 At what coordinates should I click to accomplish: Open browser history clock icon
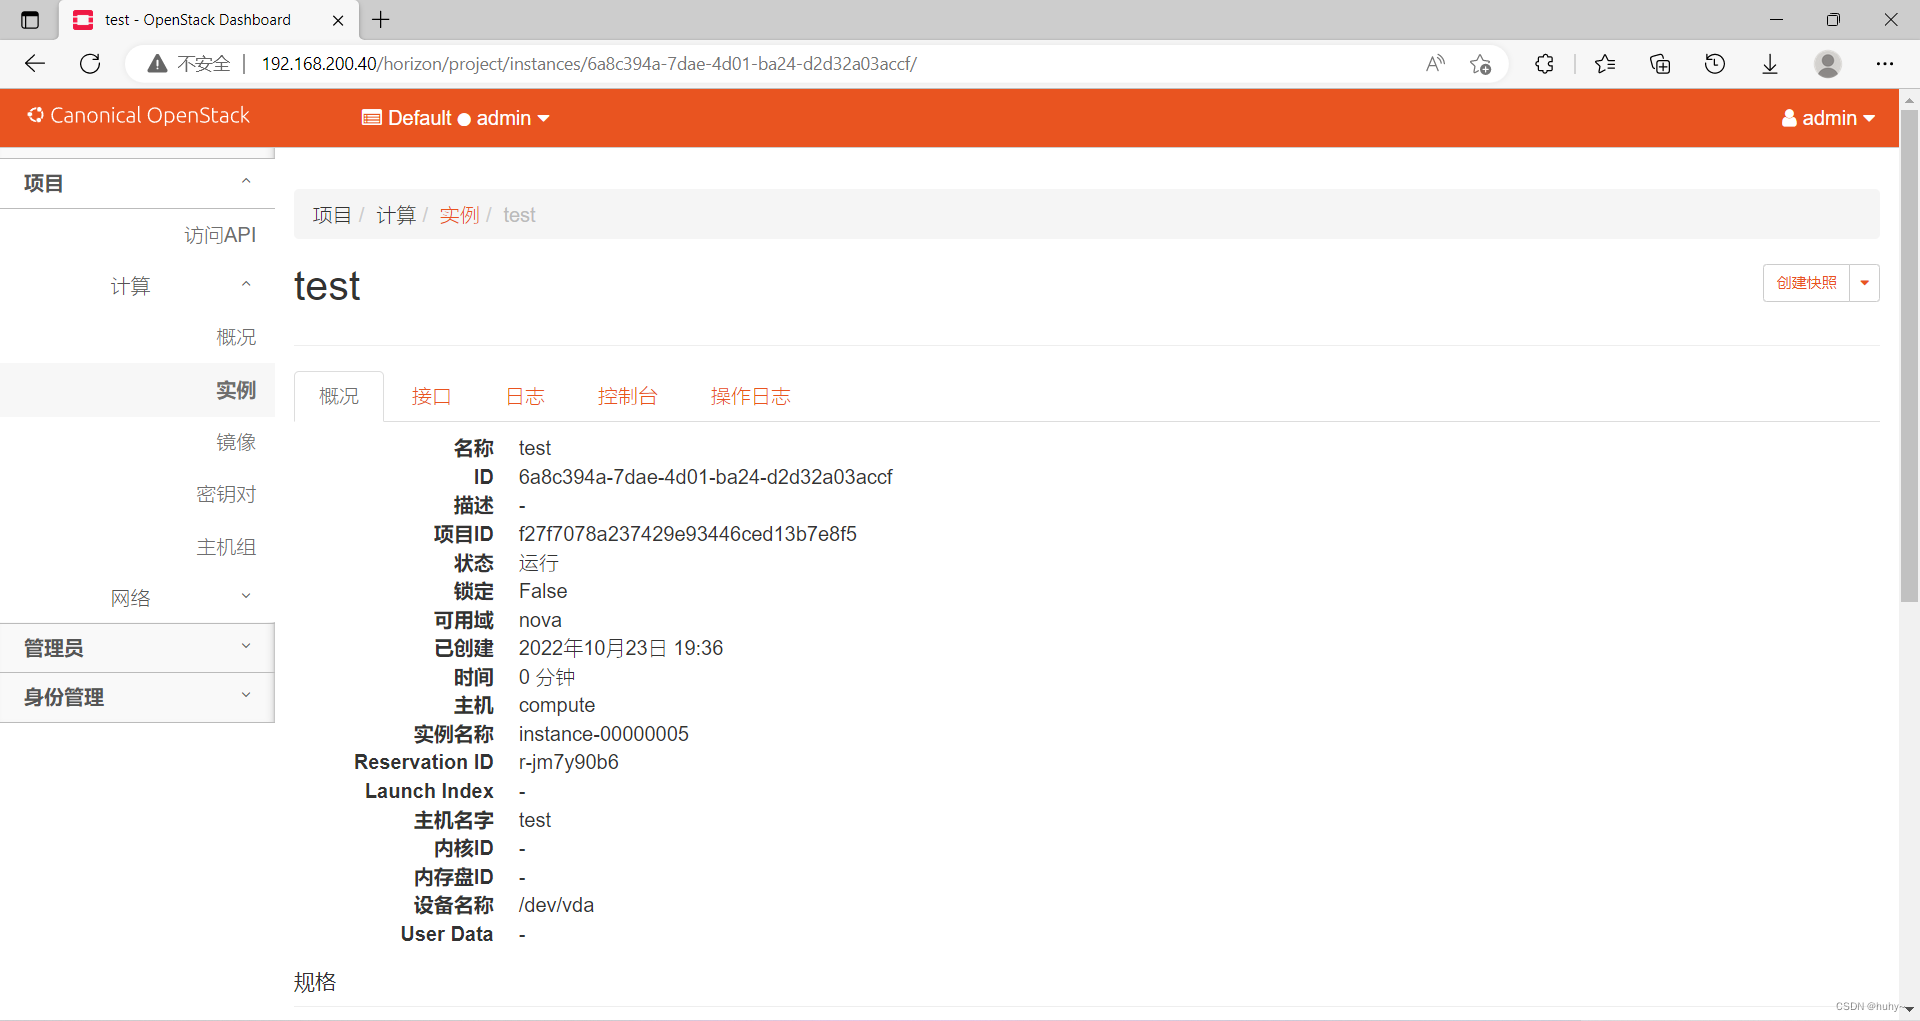(x=1715, y=64)
